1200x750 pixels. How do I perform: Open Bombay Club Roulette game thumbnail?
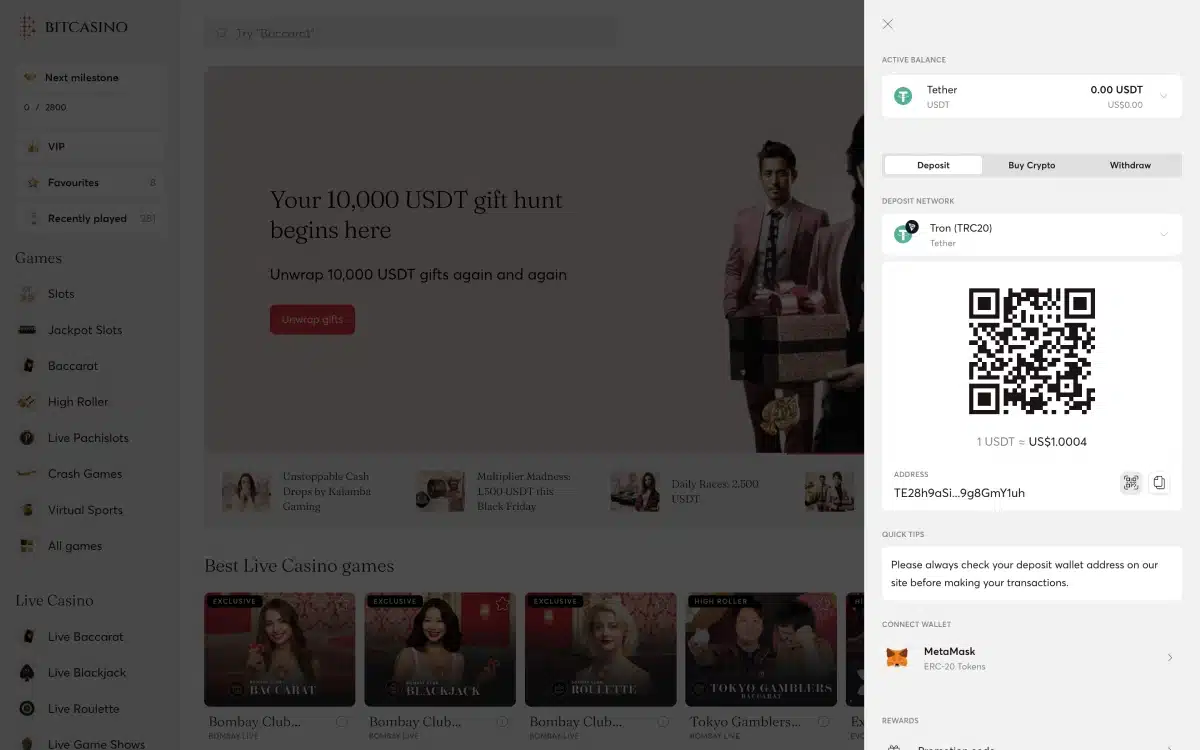click(x=600, y=650)
